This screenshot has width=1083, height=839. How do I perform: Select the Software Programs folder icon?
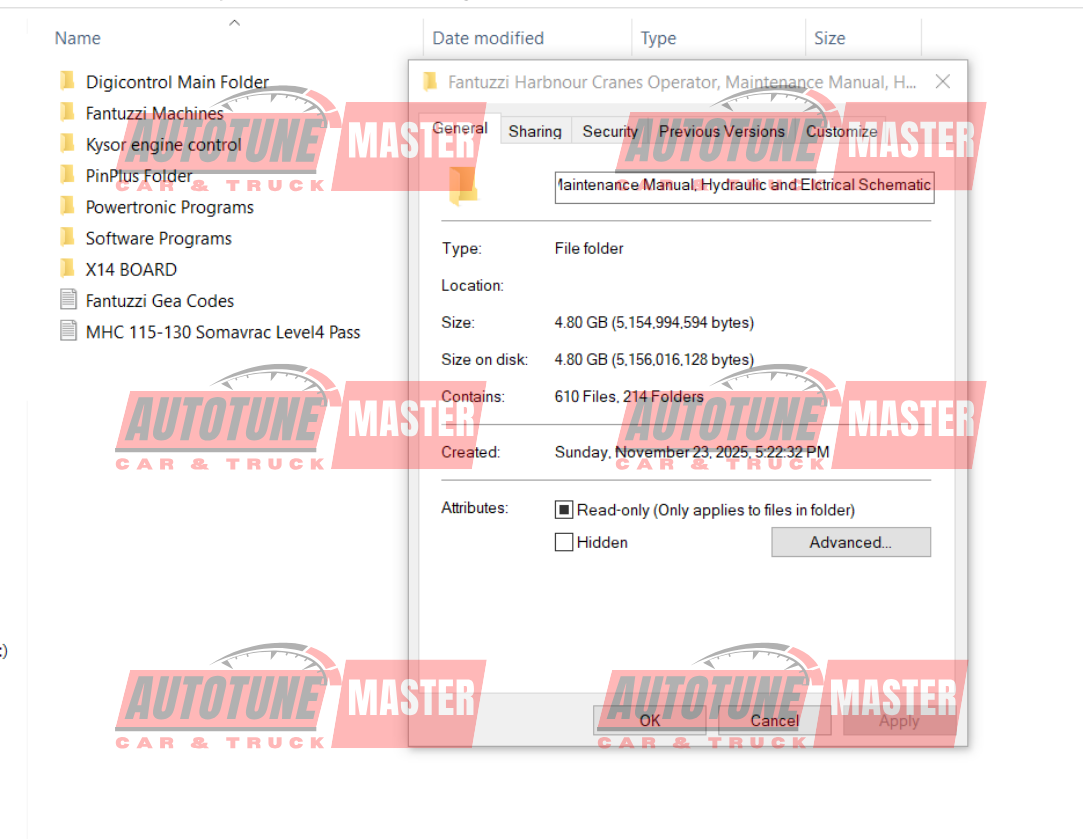68,238
